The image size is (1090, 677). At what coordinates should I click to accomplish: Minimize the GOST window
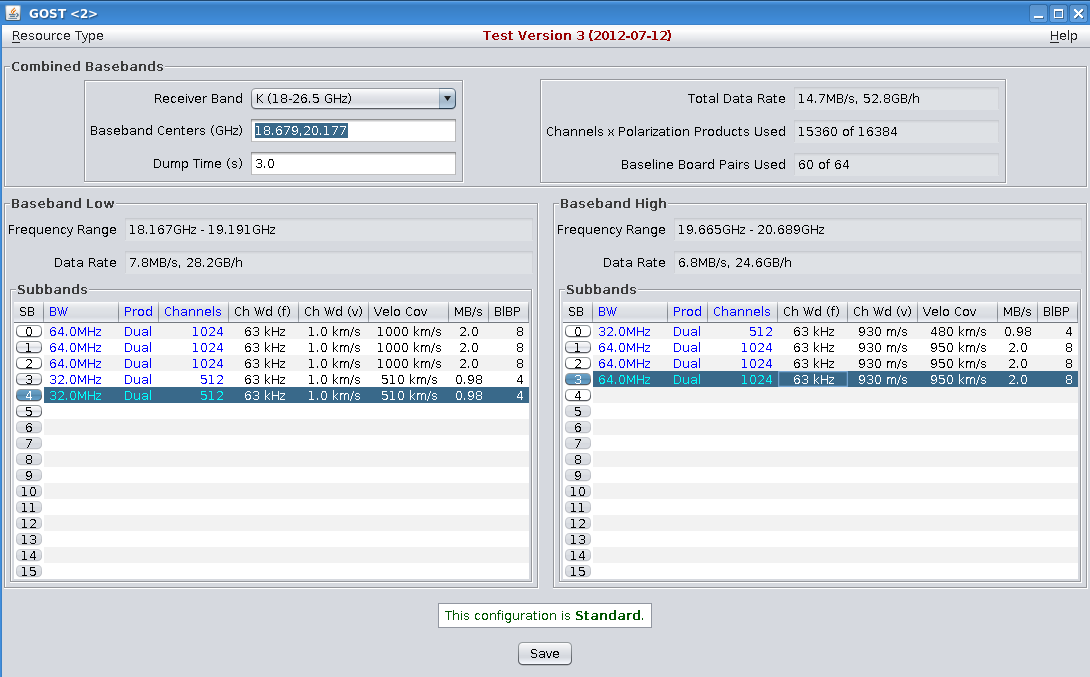pyautogui.click(x=1040, y=13)
